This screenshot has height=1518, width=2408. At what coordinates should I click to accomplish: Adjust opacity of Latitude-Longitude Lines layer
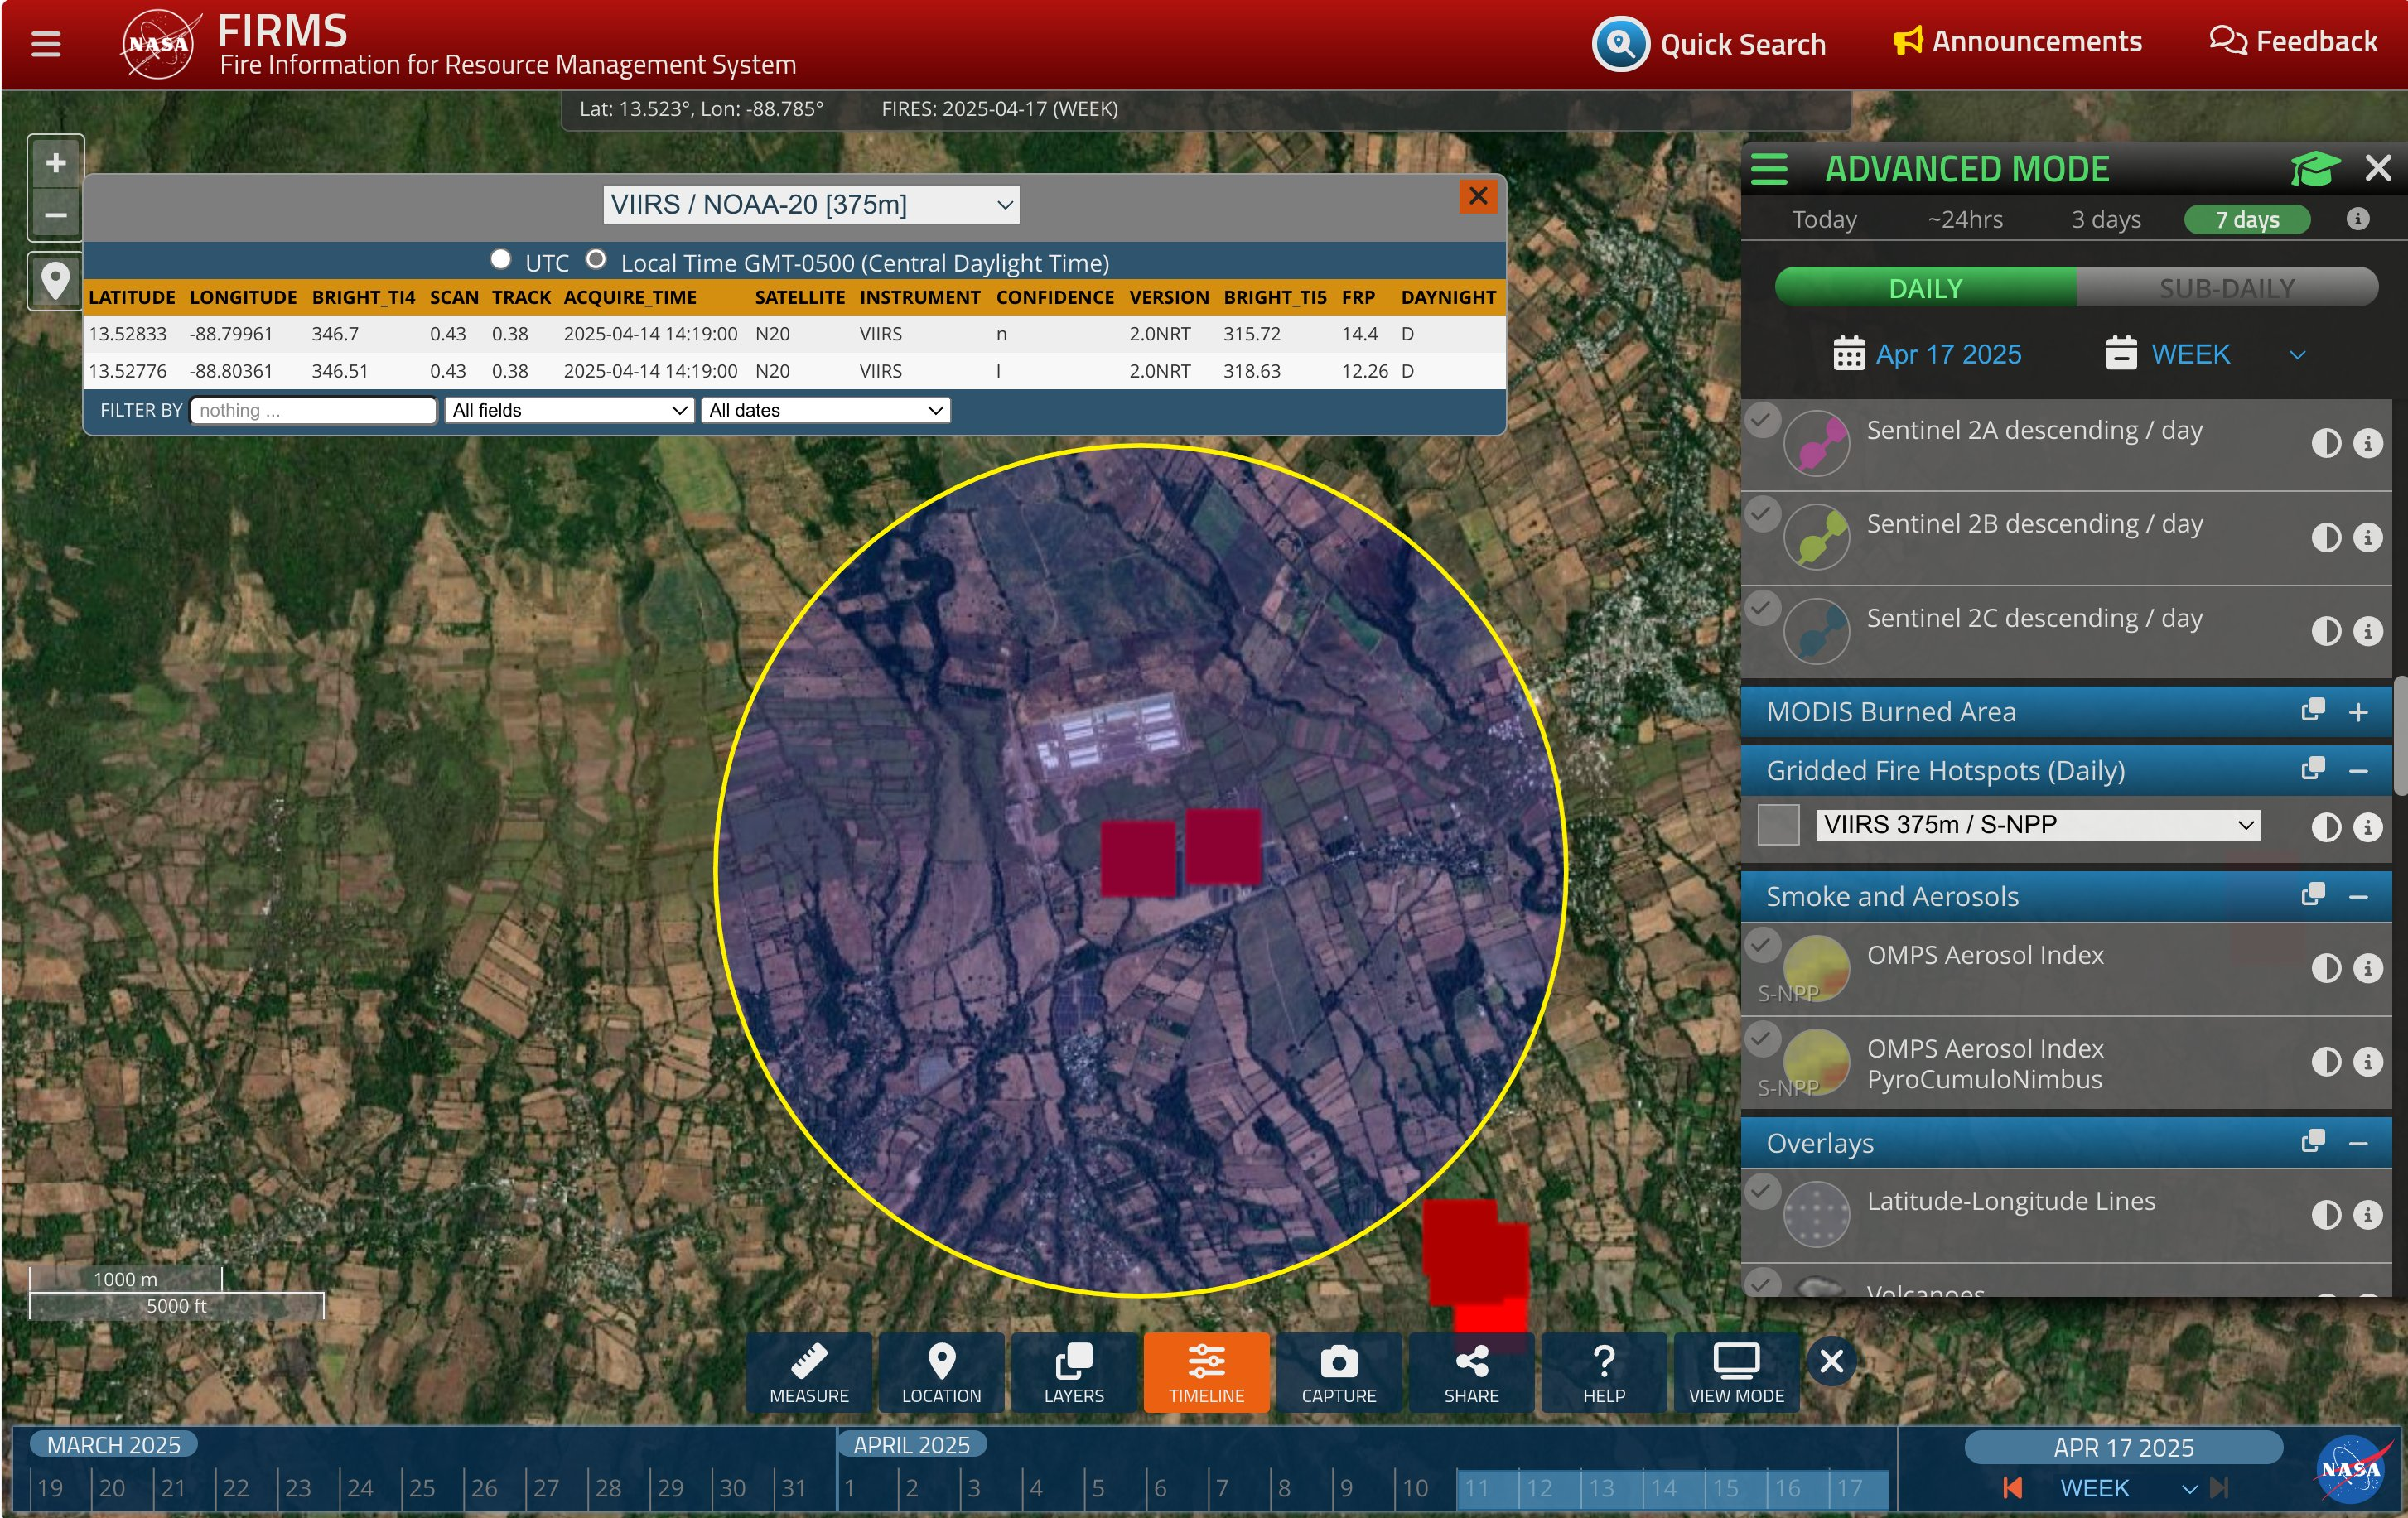pyautogui.click(x=2325, y=1214)
